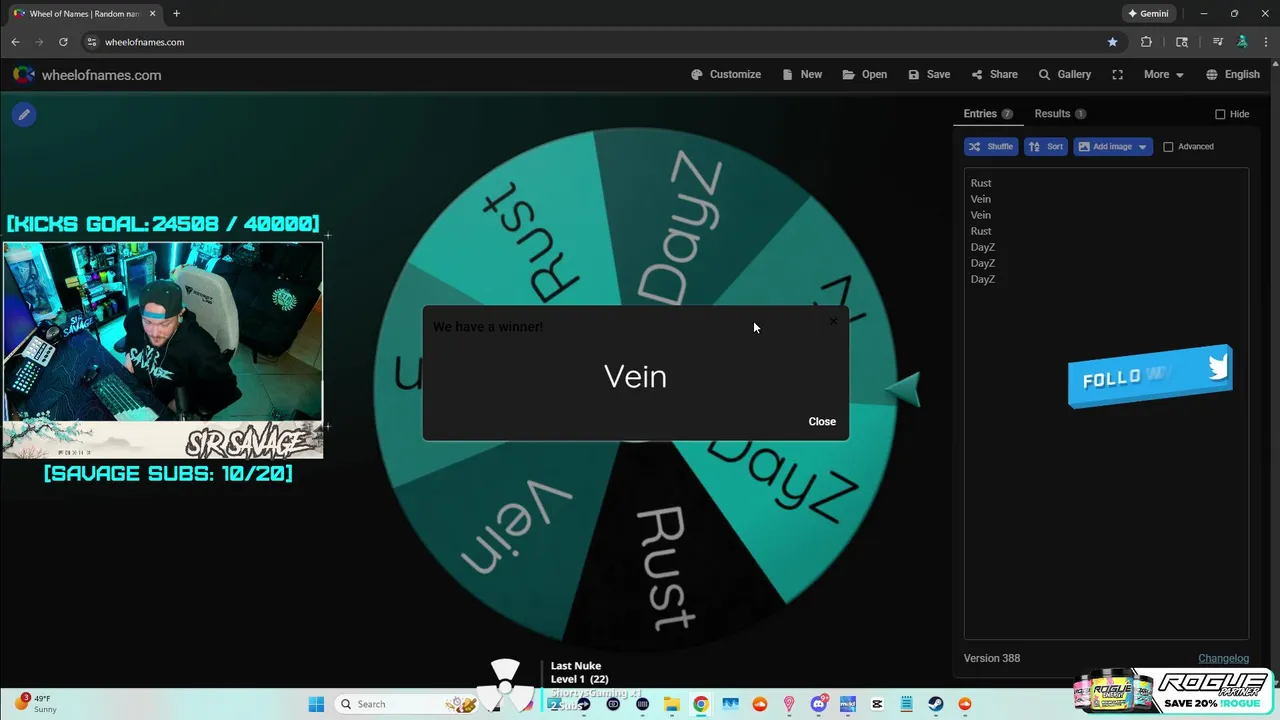This screenshot has width=1280, height=720.
Task: View site information icon in address bar
Action: pyautogui.click(x=92, y=42)
